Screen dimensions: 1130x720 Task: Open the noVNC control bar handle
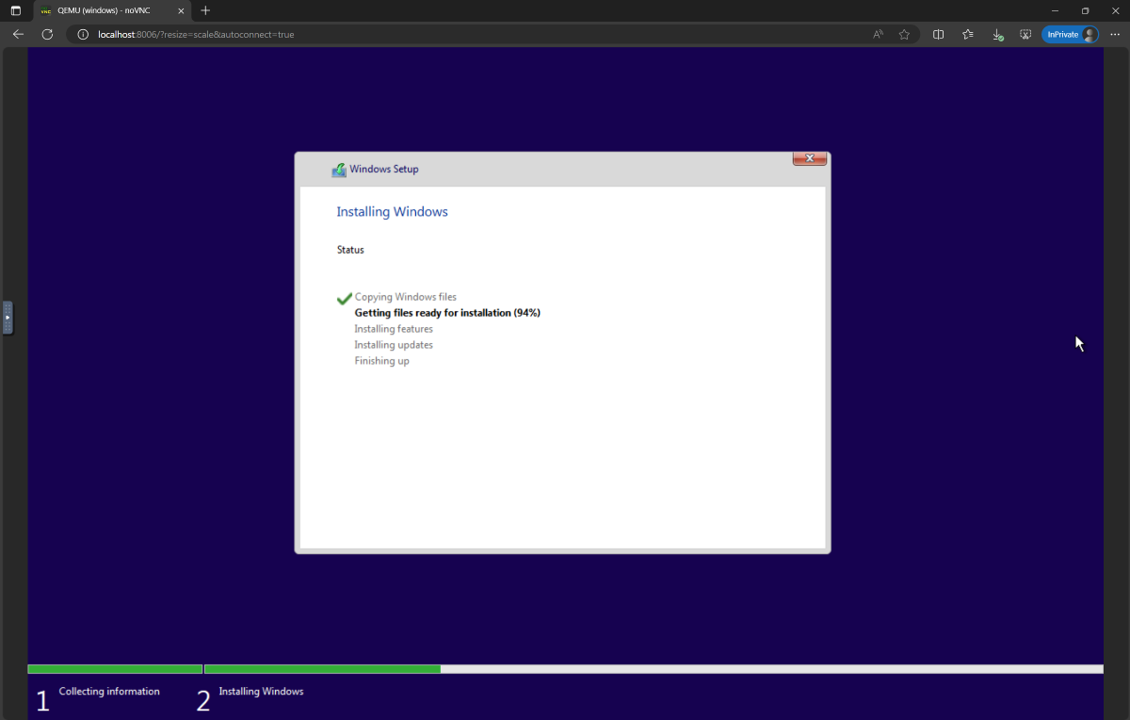tap(7, 318)
